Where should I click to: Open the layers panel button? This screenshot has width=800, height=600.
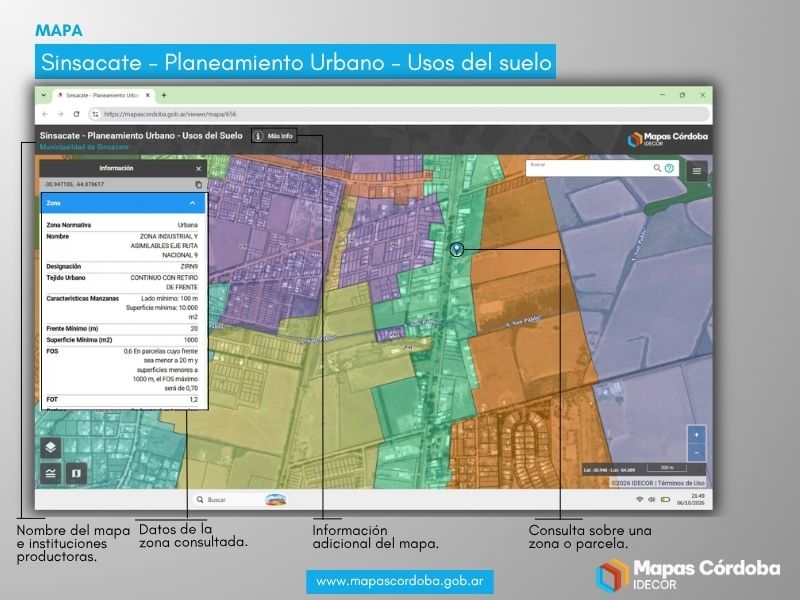coord(51,447)
